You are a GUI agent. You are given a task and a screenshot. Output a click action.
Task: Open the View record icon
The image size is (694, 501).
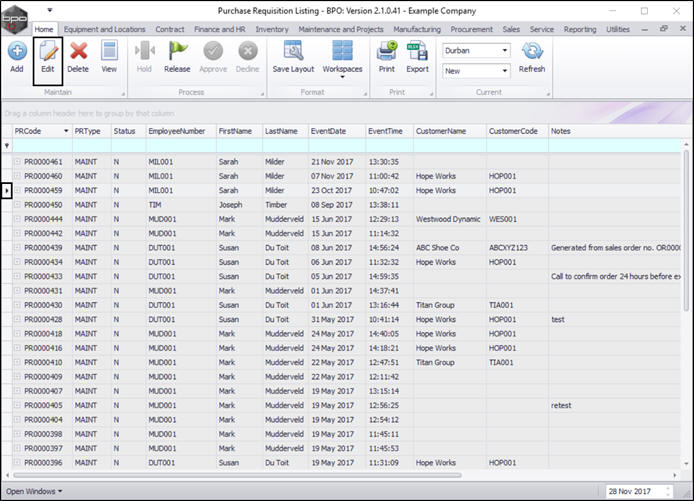[108, 56]
